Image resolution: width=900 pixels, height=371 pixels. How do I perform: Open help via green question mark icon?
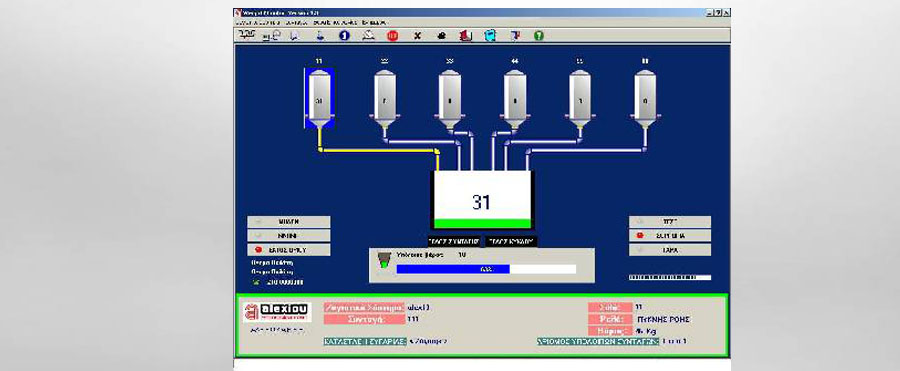click(x=538, y=36)
